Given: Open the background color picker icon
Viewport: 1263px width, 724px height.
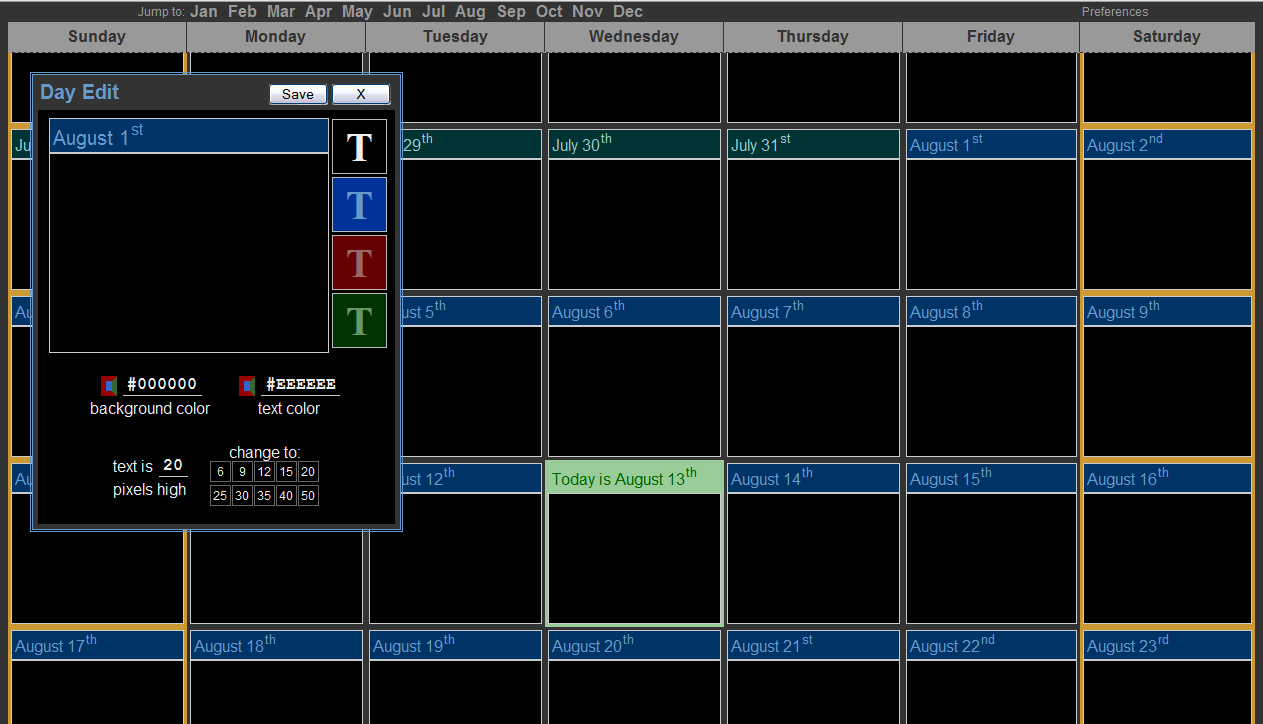Looking at the screenshot, I should (109, 385).
